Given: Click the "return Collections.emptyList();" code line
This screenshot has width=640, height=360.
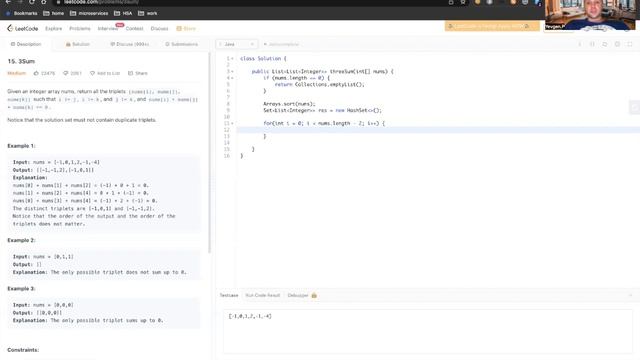Looking at the screenshot, I should point(319,84).
